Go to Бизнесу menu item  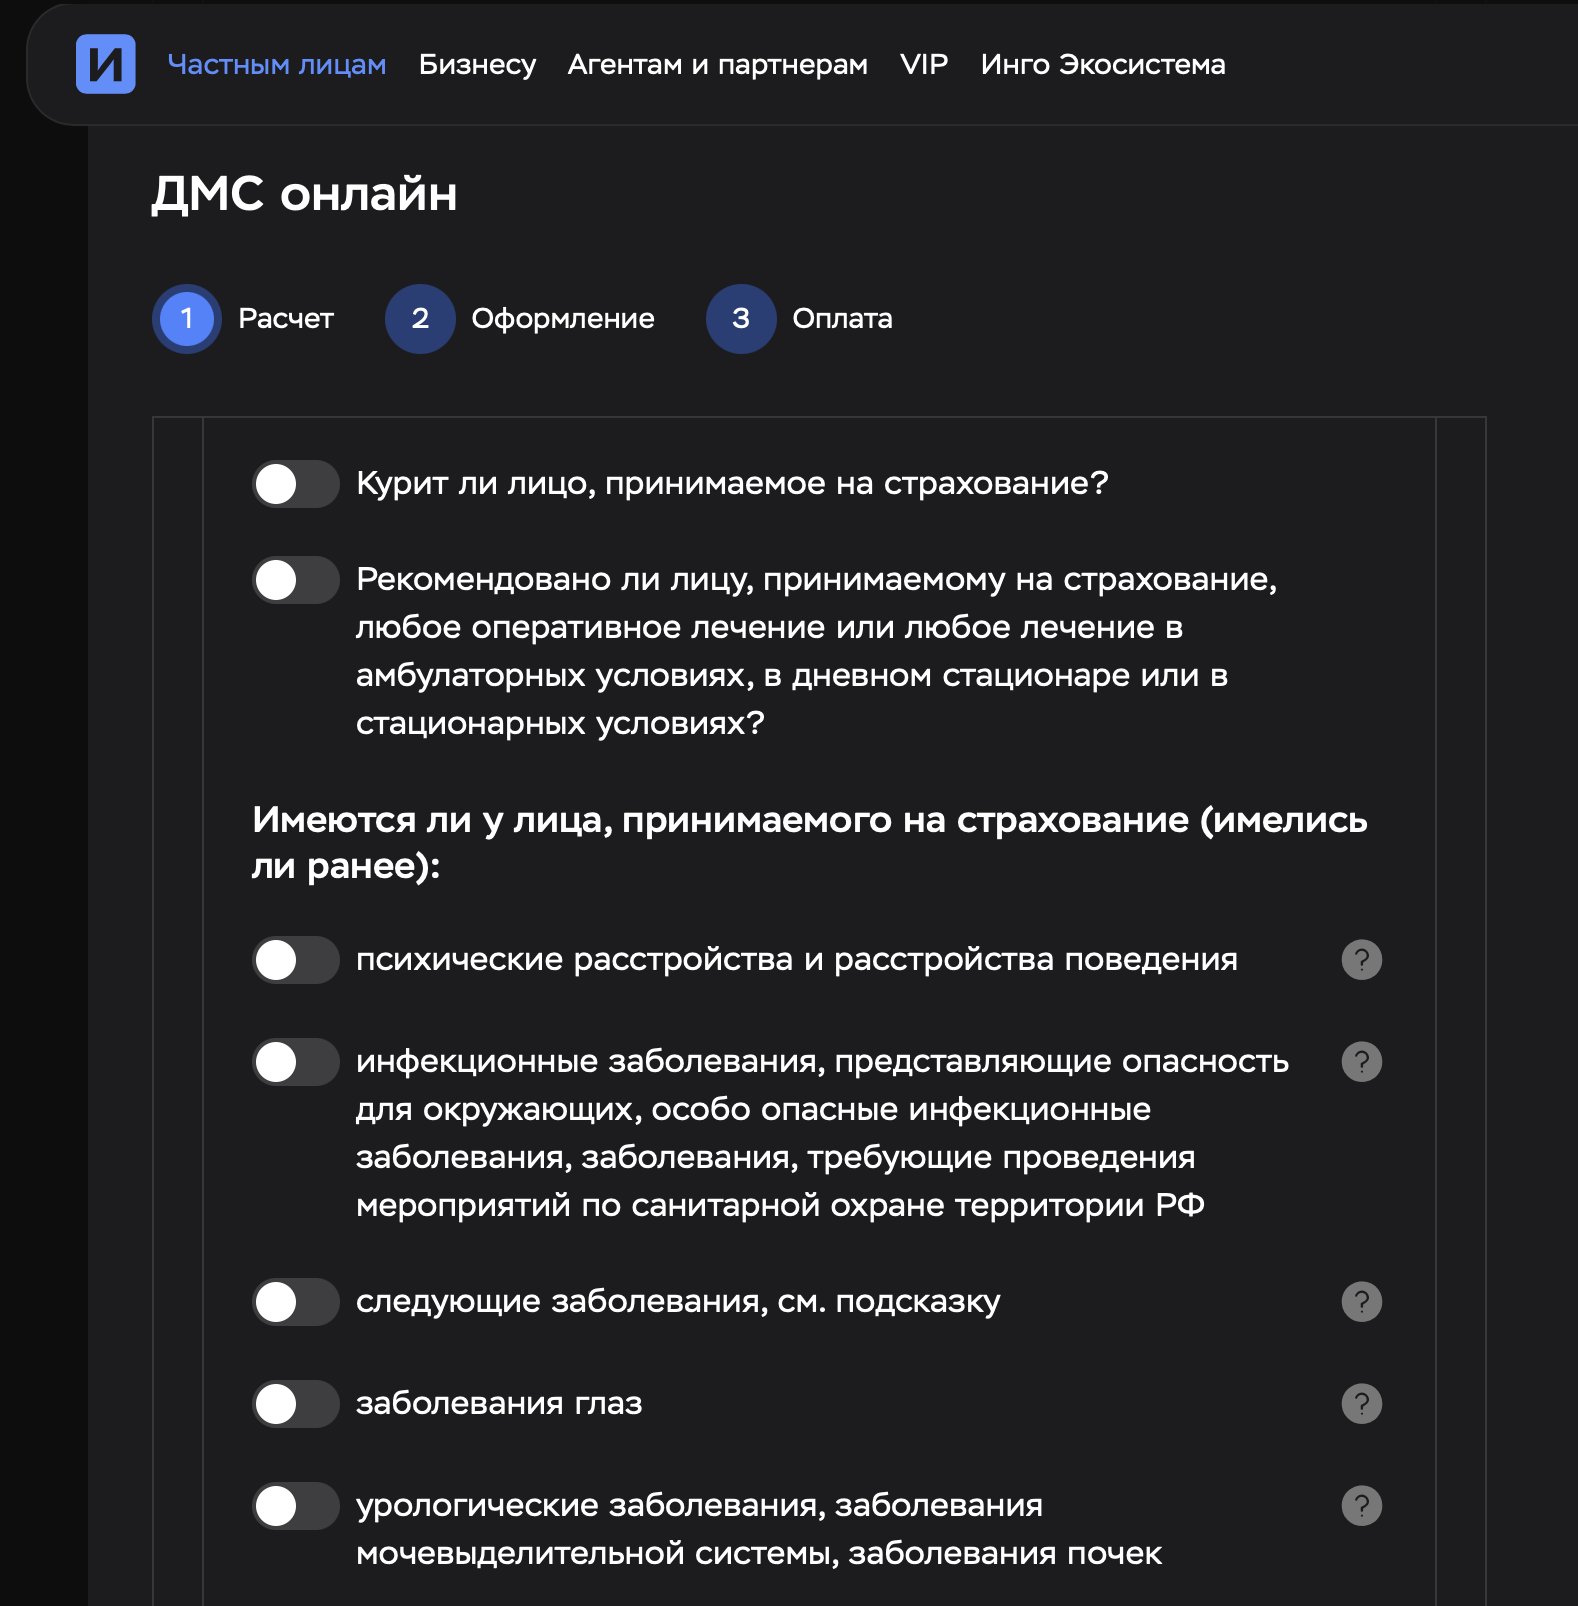477,65
